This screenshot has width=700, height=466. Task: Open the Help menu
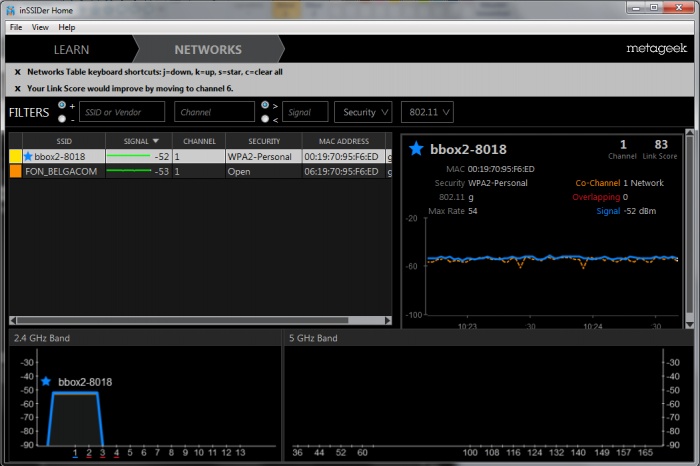pos(67,27)
